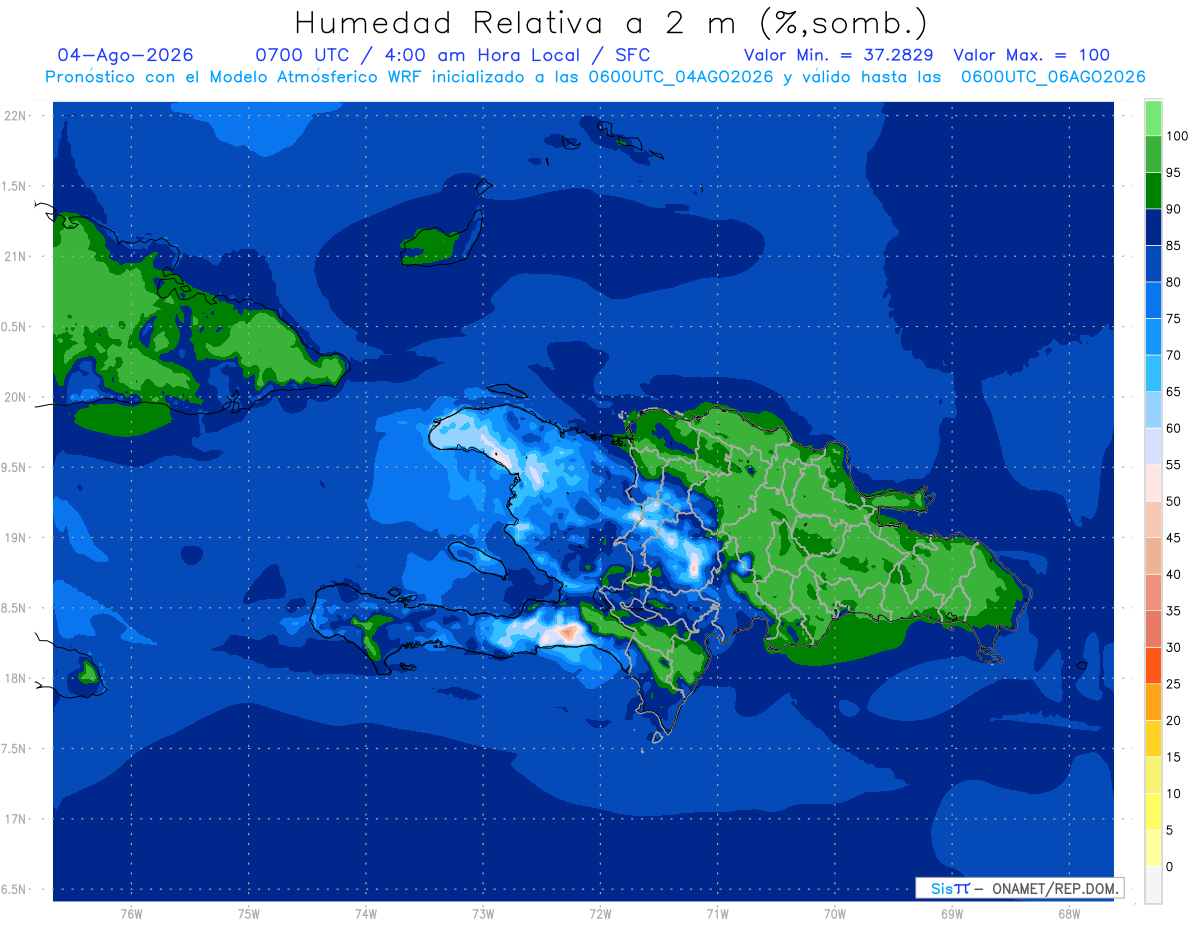Click the "SisTT – ONAMET/REP.DOM." credit label
The image size is (1200, 927).
tap(1019, 888)
